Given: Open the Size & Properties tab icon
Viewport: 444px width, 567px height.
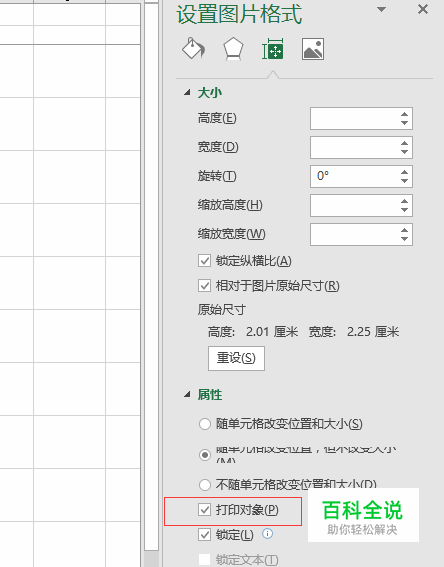Looking at the screenshot, I should point(273,49).
